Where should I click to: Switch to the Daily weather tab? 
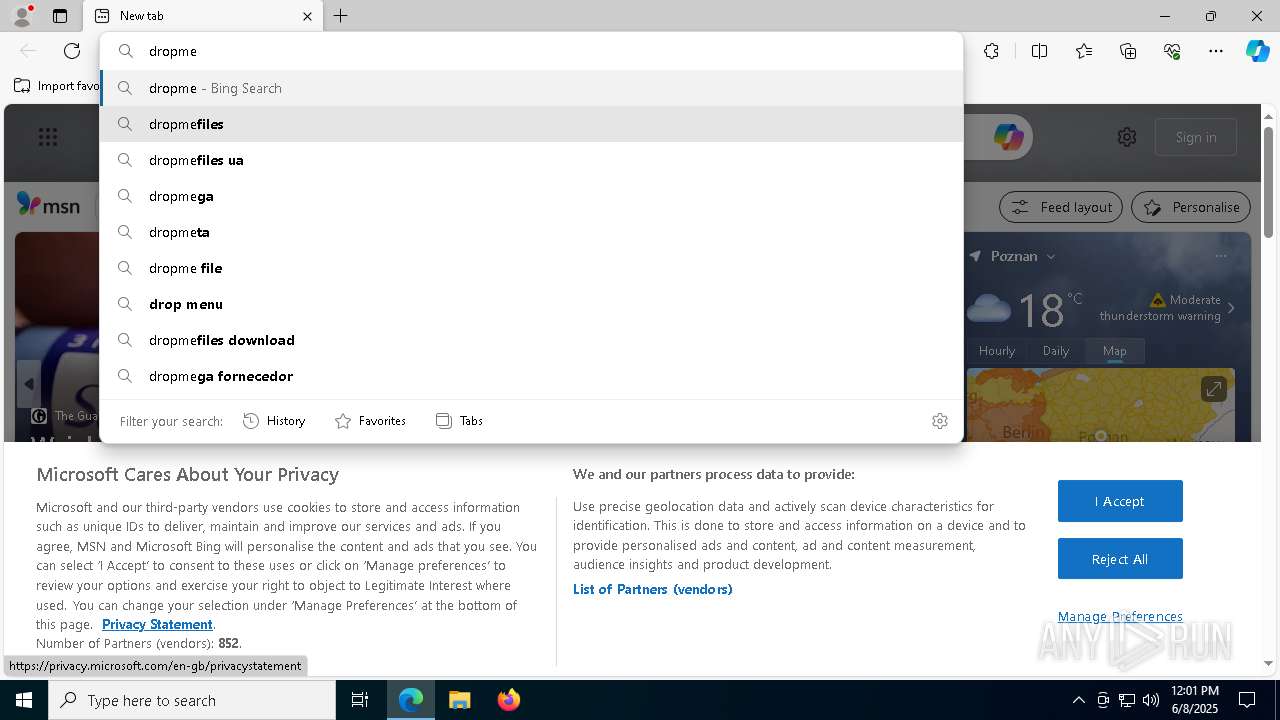pyautogui.click(x=1056, y=351)
